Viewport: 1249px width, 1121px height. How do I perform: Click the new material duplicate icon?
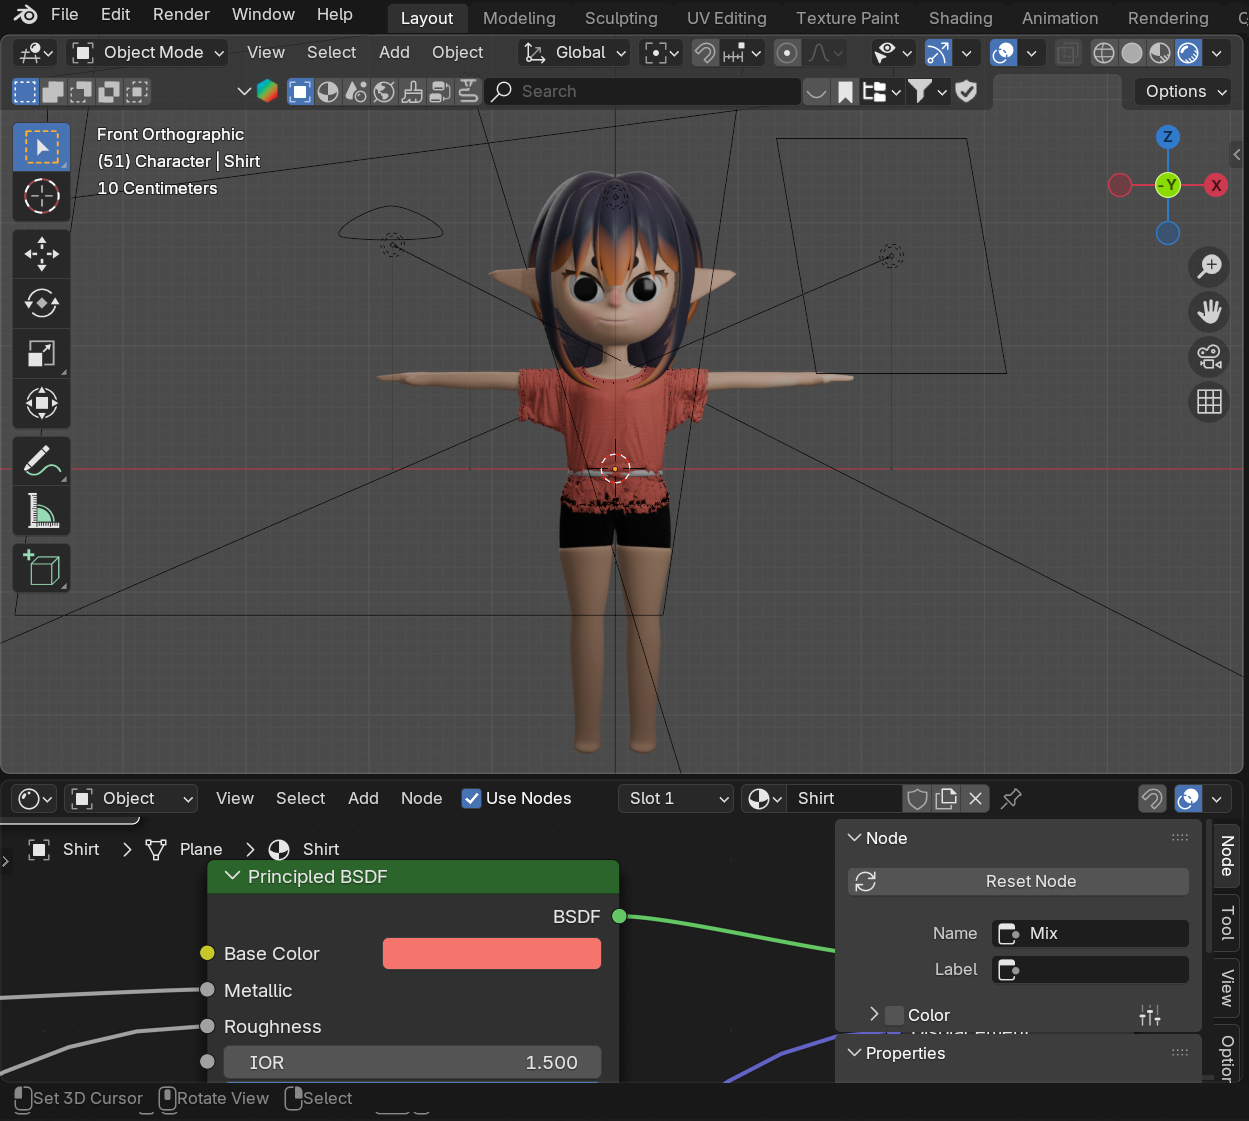tap(946, 798)
